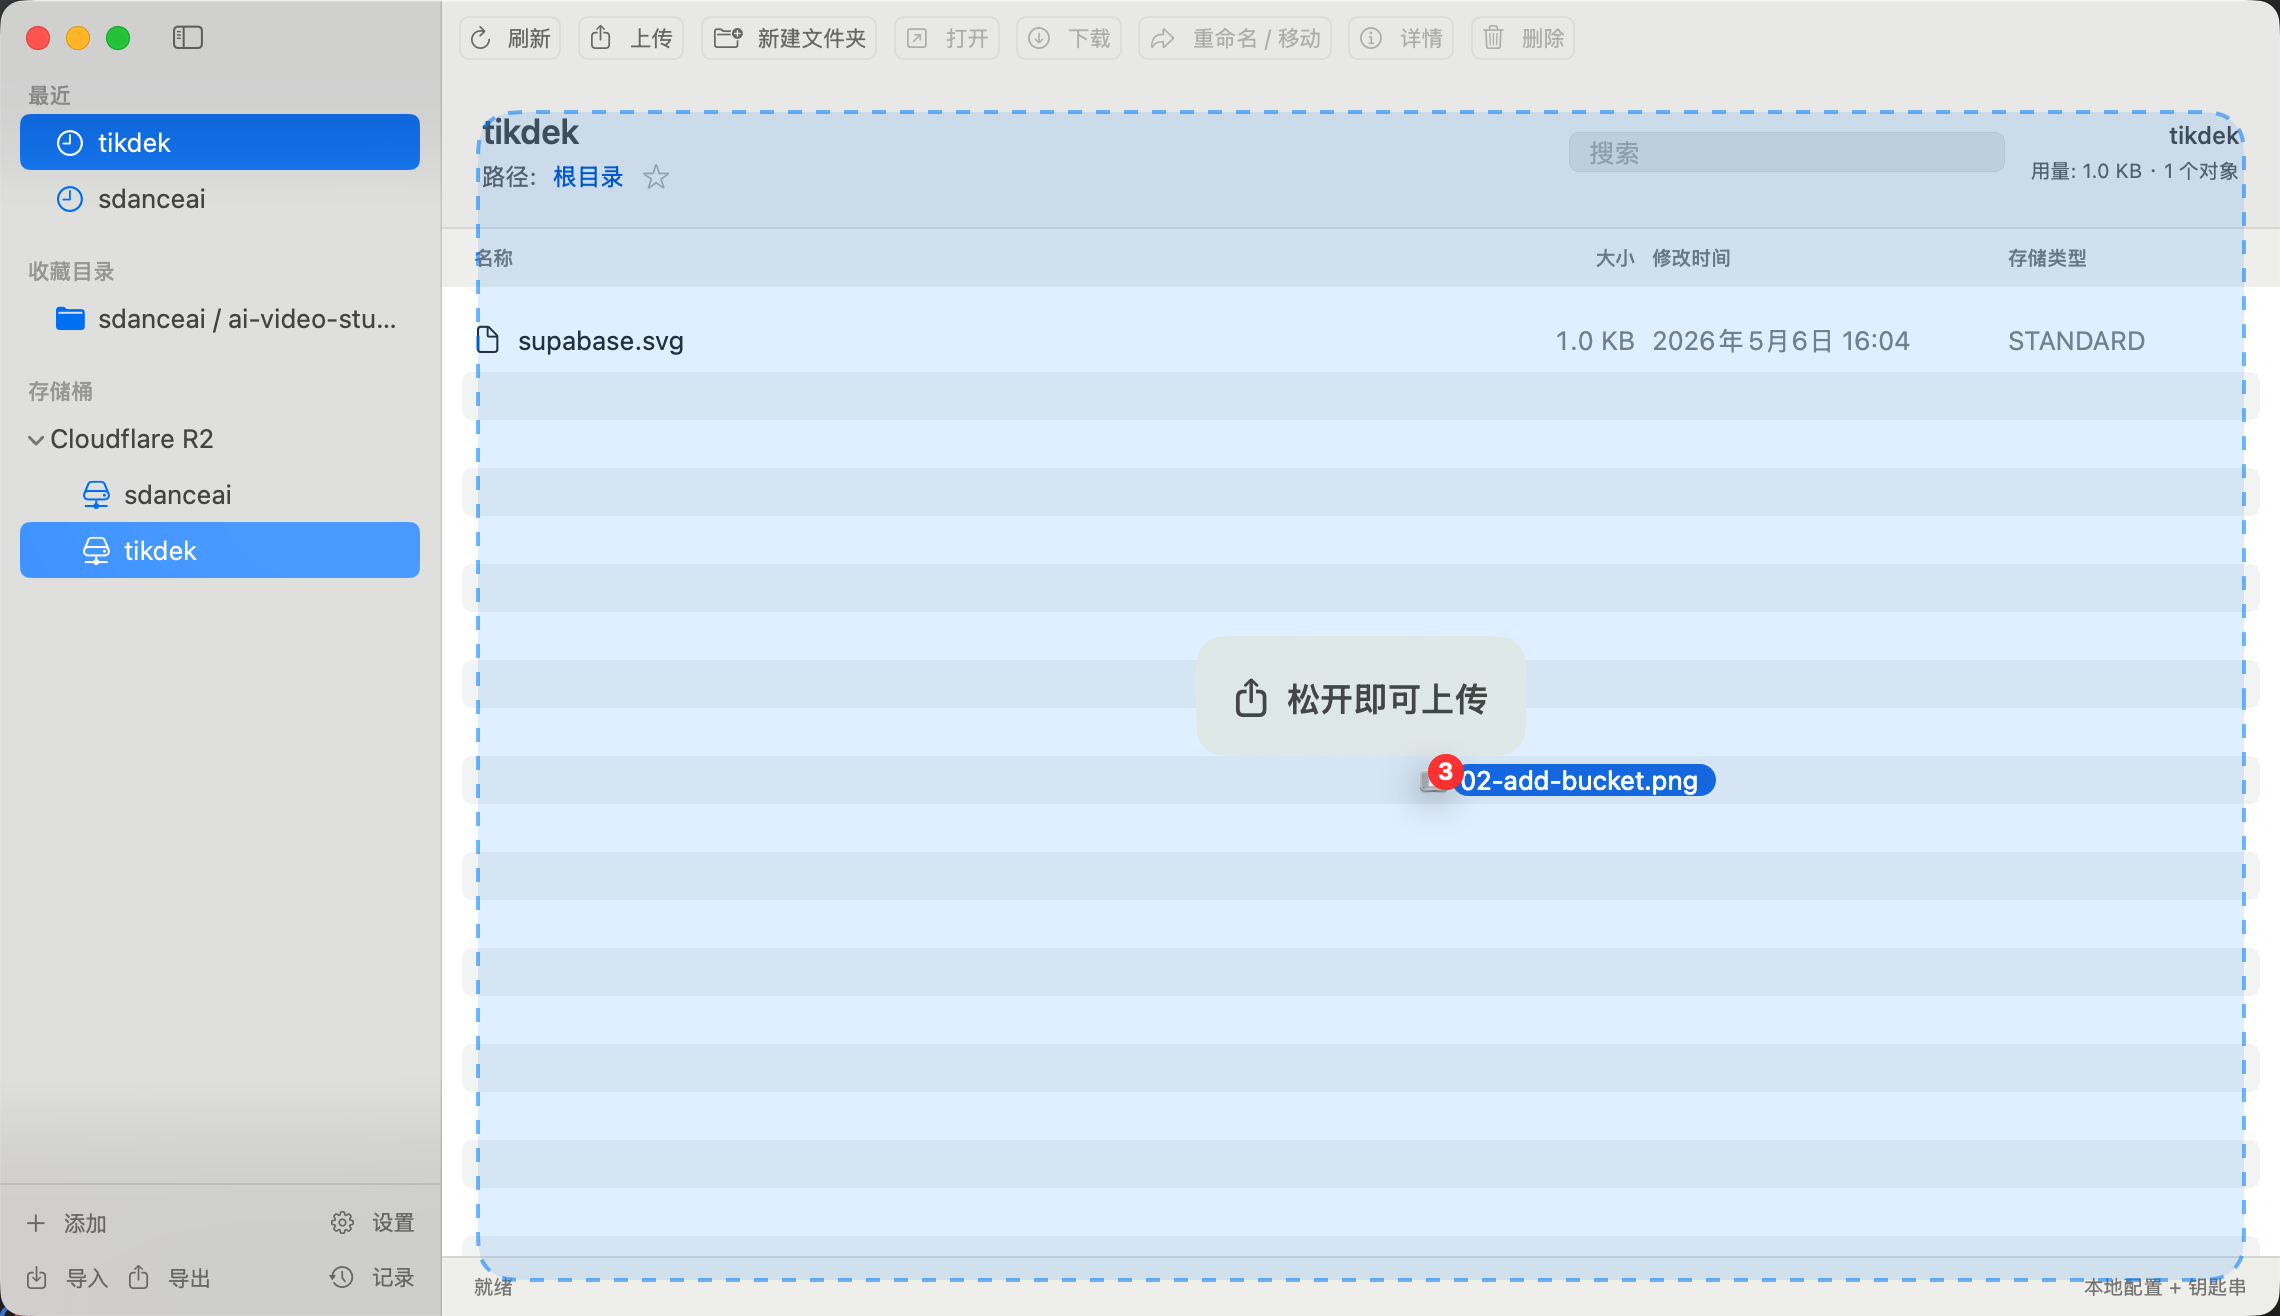Click the 2026年5月6日 16:04 date cell
This screenshot has height=1316, width=2280.
(1781, 341)
